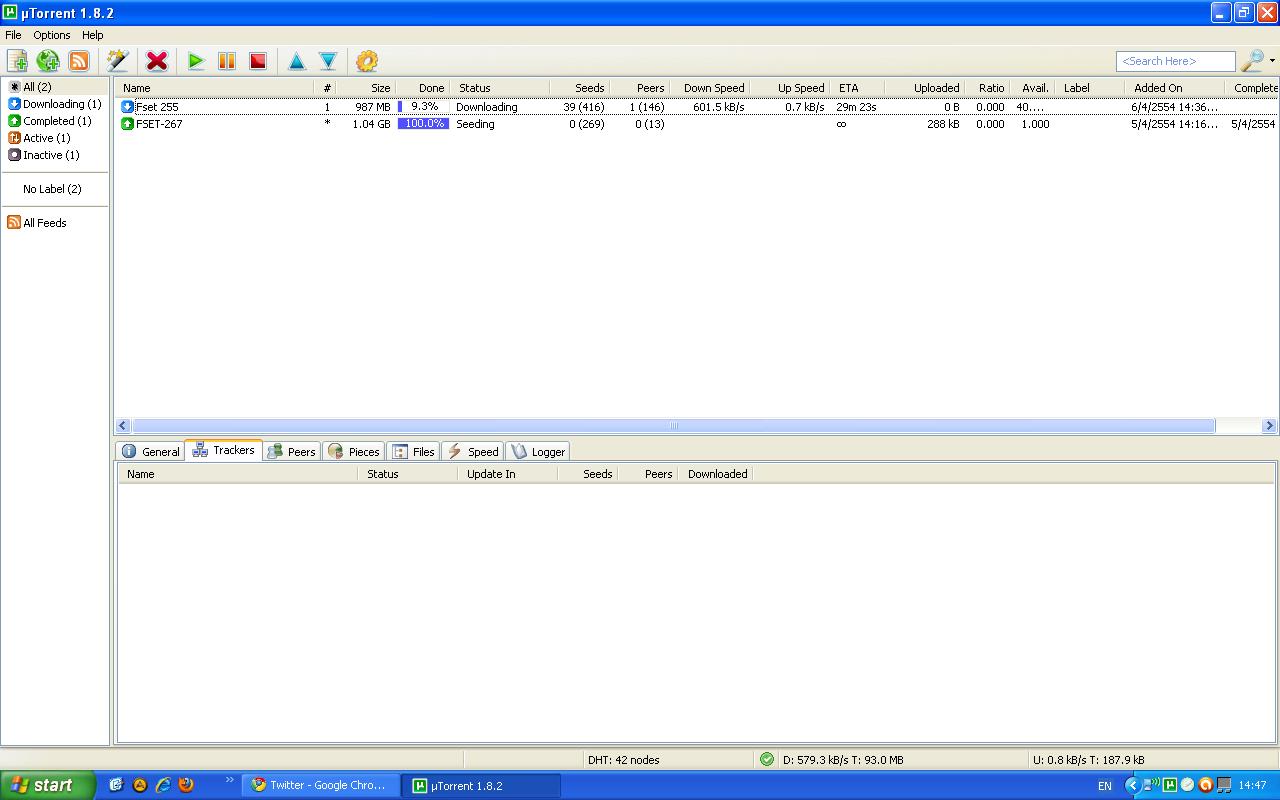1280x800 pixels.
Task: Switch to the Peers tab
Action: point(292,452)
